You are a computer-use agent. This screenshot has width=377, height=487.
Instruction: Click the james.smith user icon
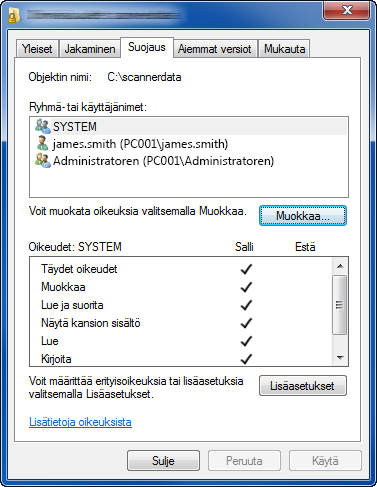tap(43, 143)
